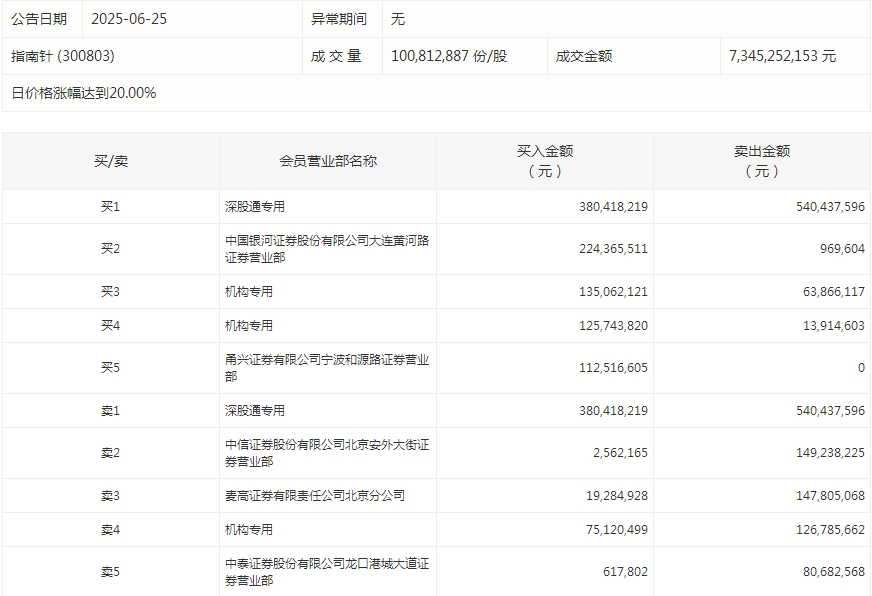Select the 卖4 row label
This screenshot has height=596, width=872.
pos(110,530)
